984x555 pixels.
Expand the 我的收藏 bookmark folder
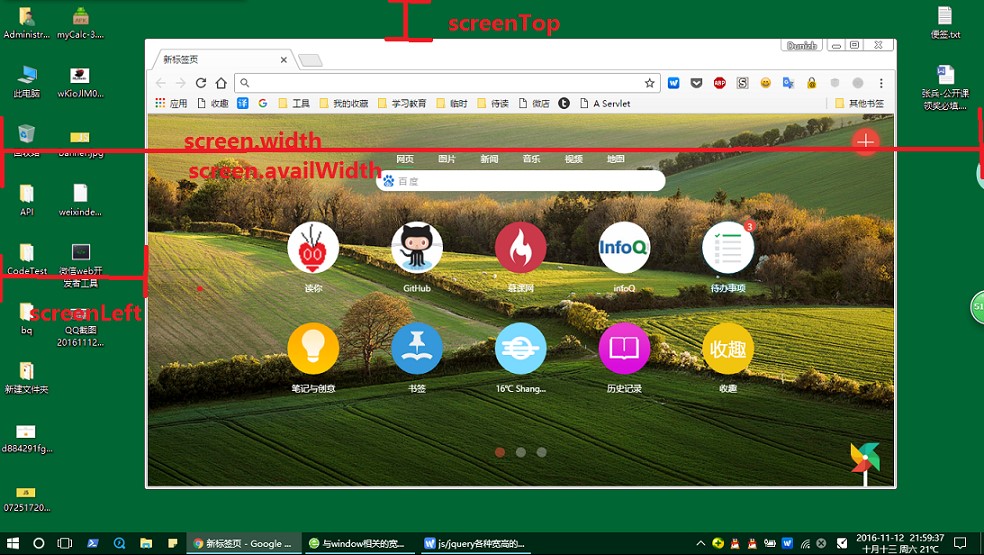click(x=344, y=104)
